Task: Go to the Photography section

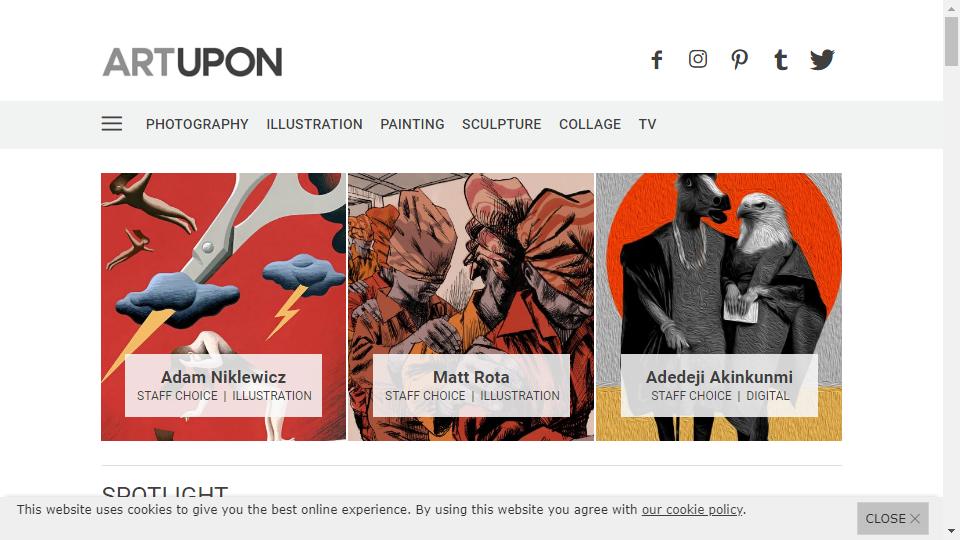Action: point(197,124)
